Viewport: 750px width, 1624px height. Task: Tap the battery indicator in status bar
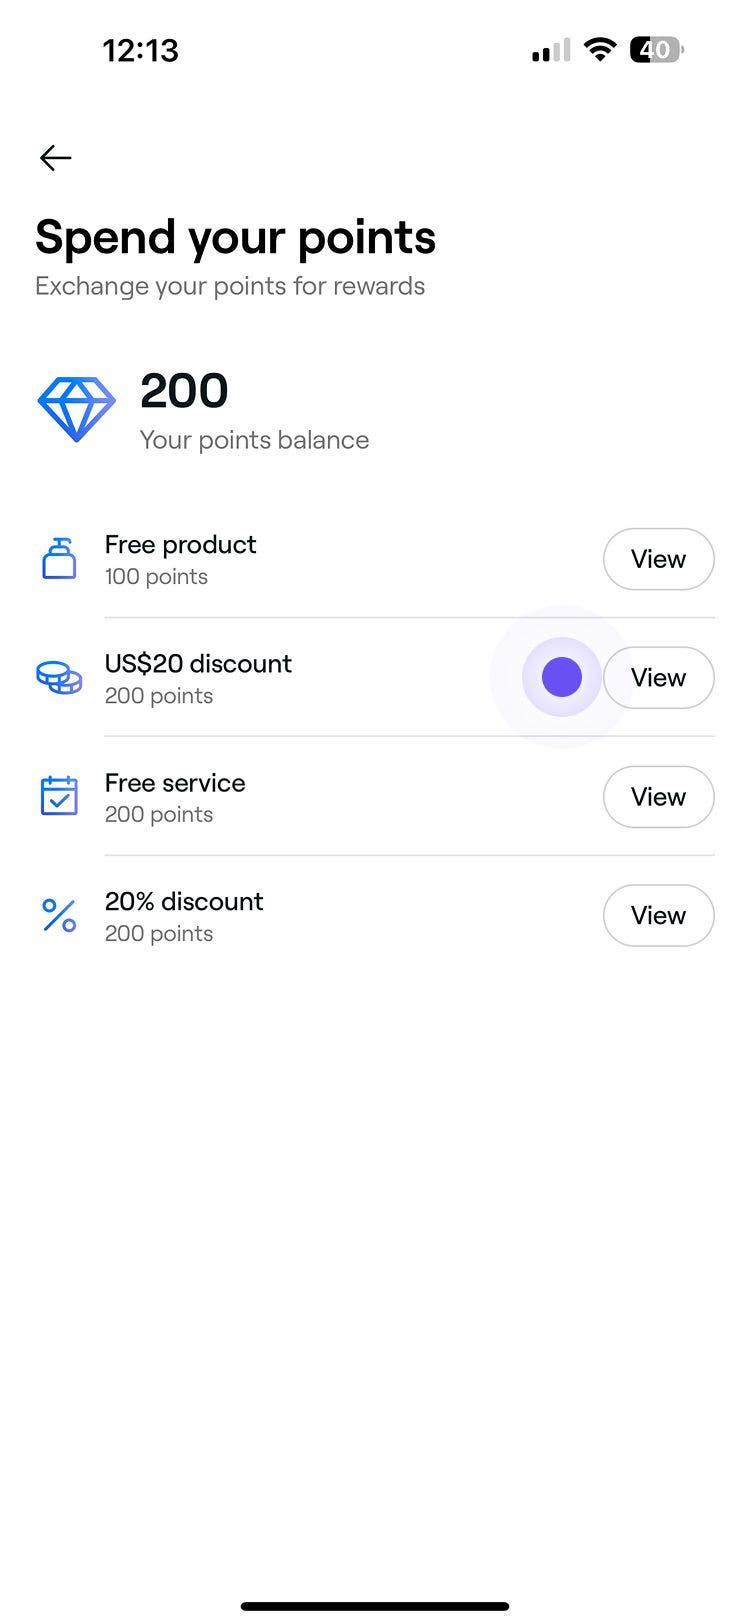(x=656, y=50)
